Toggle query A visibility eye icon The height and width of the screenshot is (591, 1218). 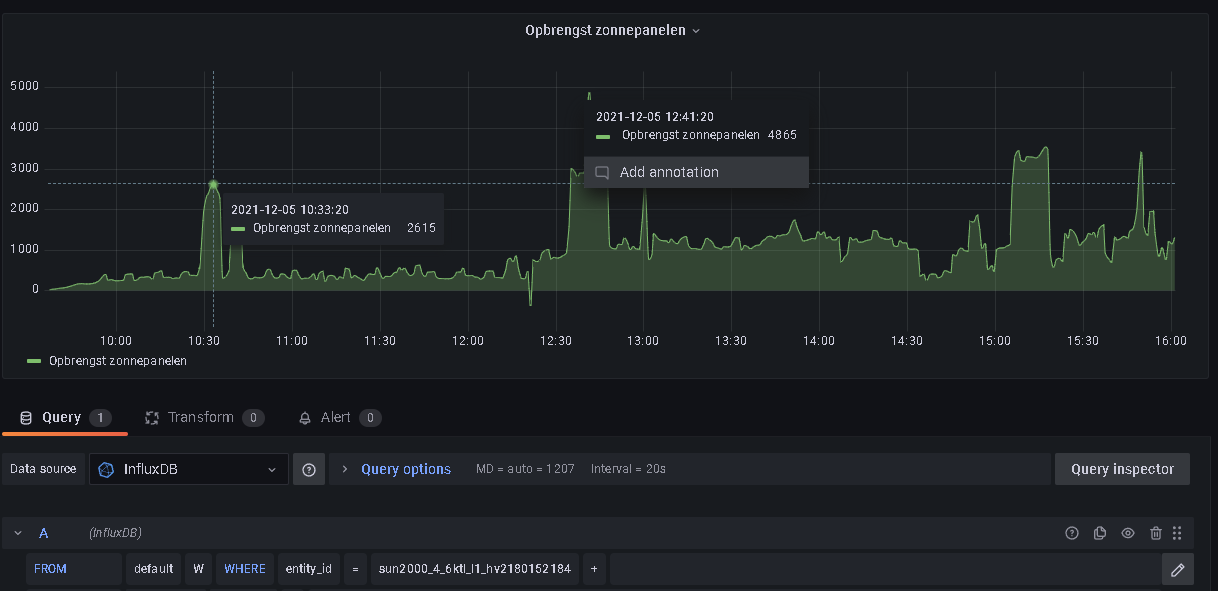1128,533
